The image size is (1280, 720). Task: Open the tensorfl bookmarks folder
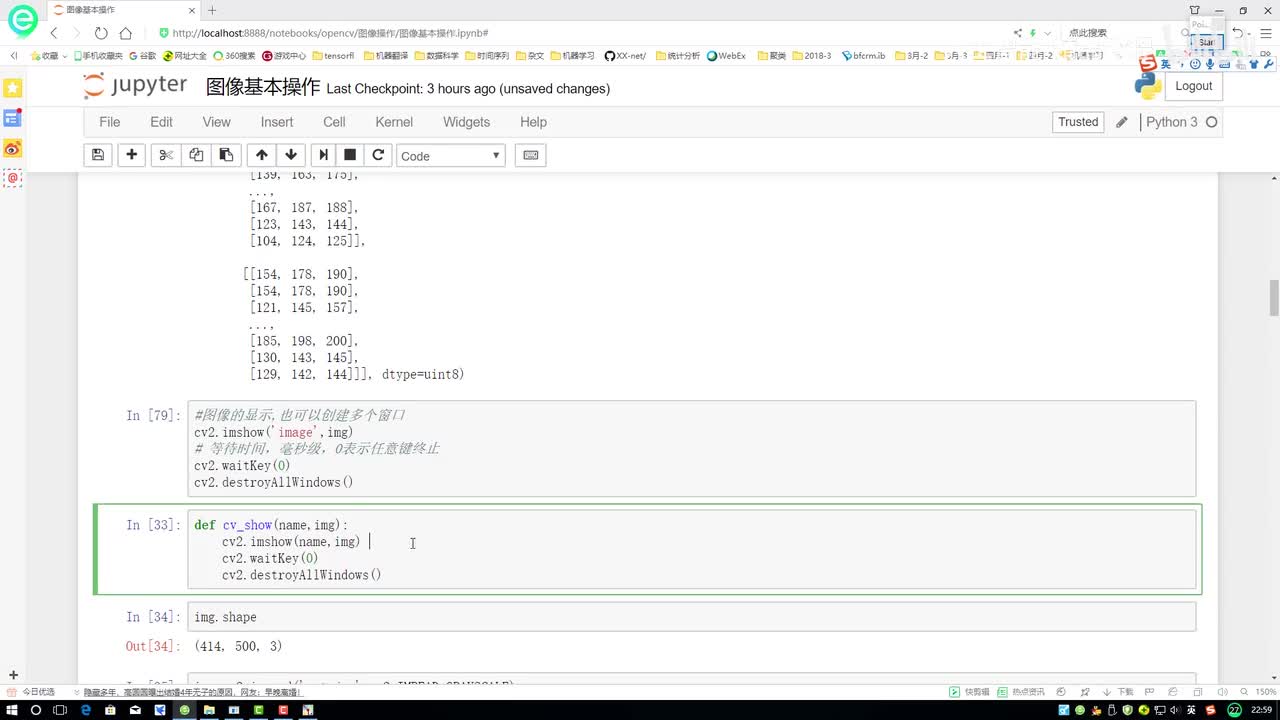tap(334, 56)
